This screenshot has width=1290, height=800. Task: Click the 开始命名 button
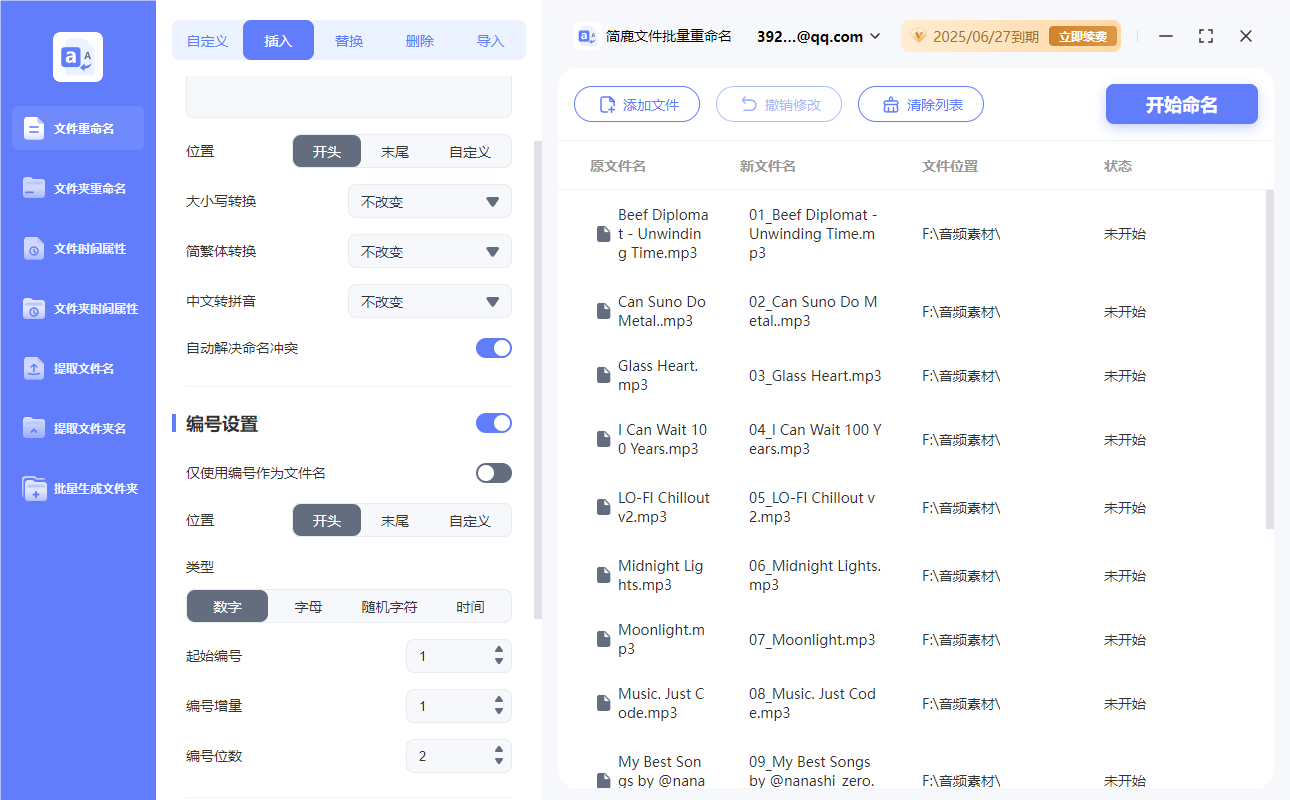[1181, 105]
